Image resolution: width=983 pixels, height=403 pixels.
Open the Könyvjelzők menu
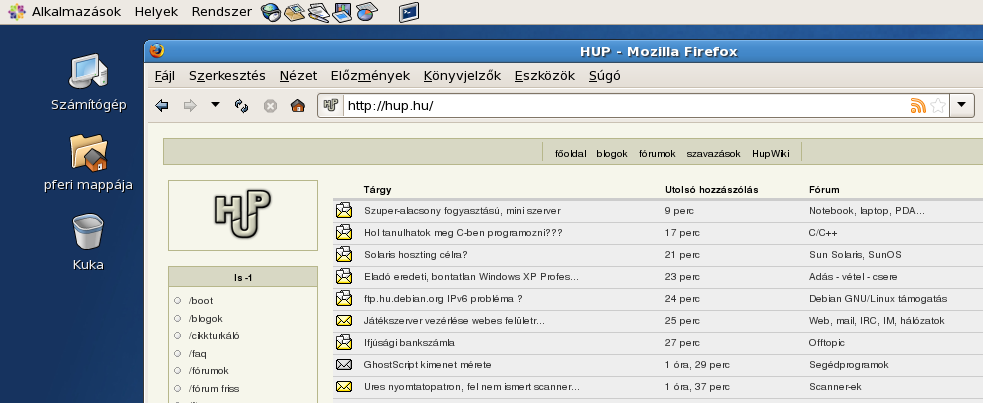coord(461,75)
